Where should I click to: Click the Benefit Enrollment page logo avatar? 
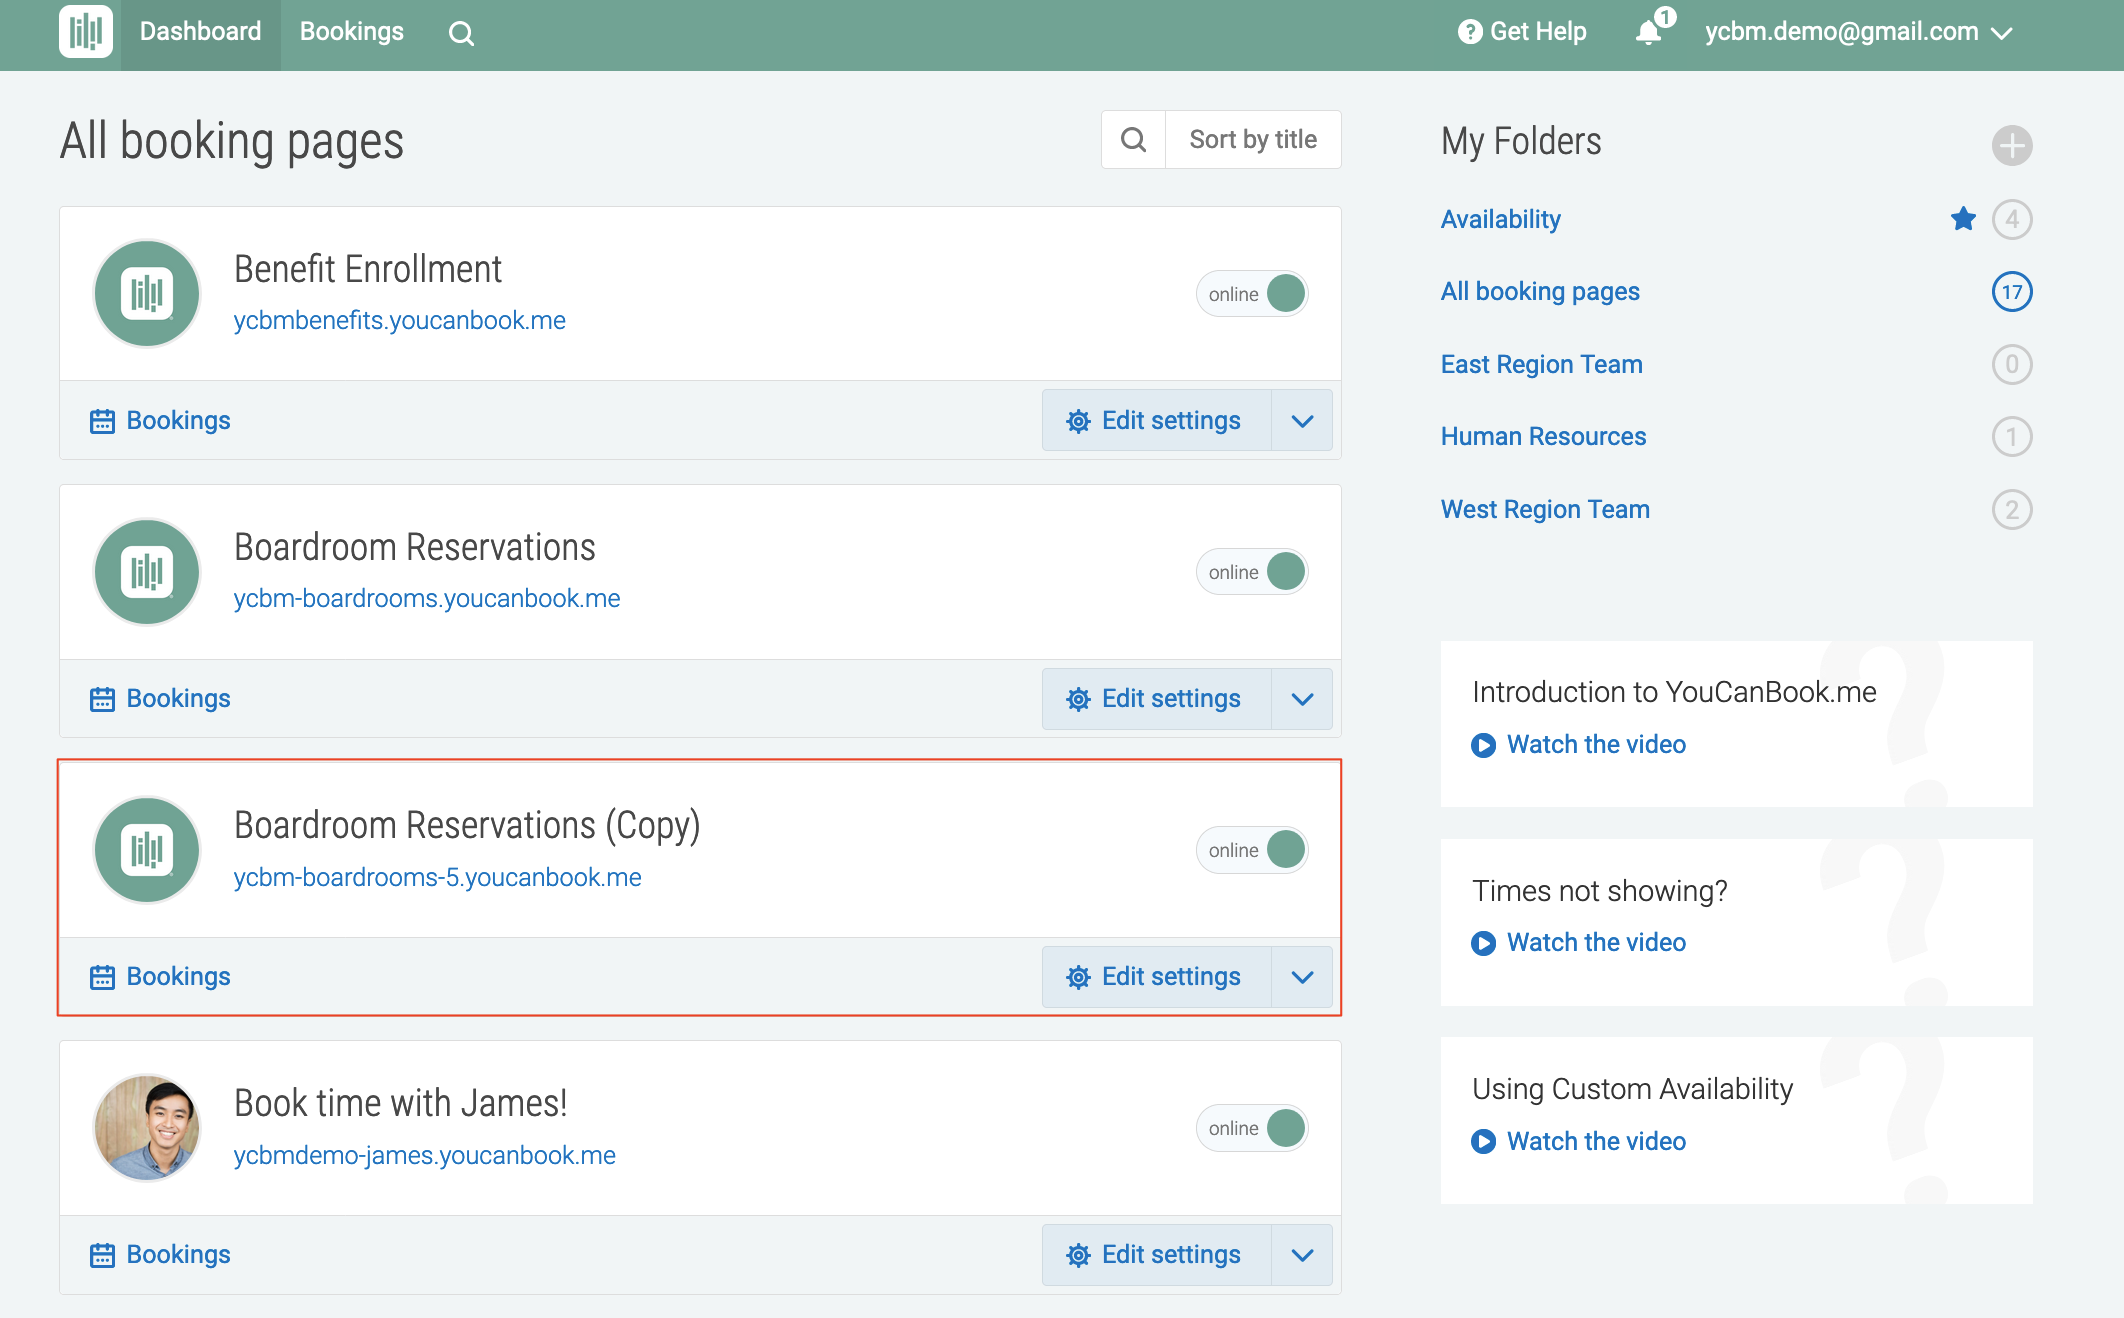pyautogui.click(x=147, y=294)
